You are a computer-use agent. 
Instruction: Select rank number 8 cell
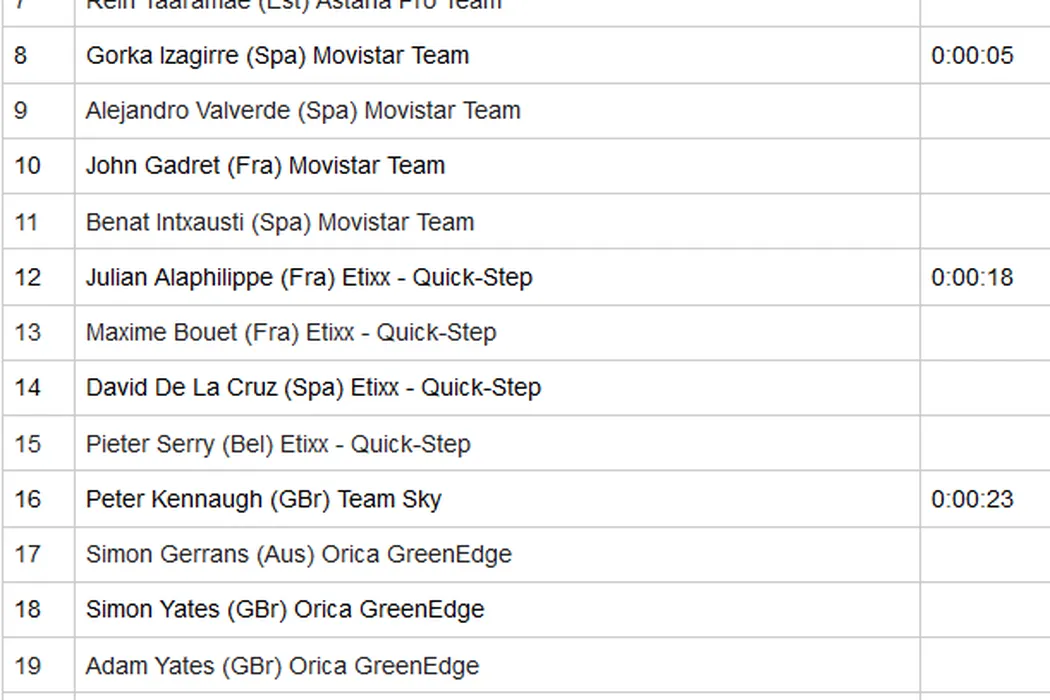pos(22,56)
